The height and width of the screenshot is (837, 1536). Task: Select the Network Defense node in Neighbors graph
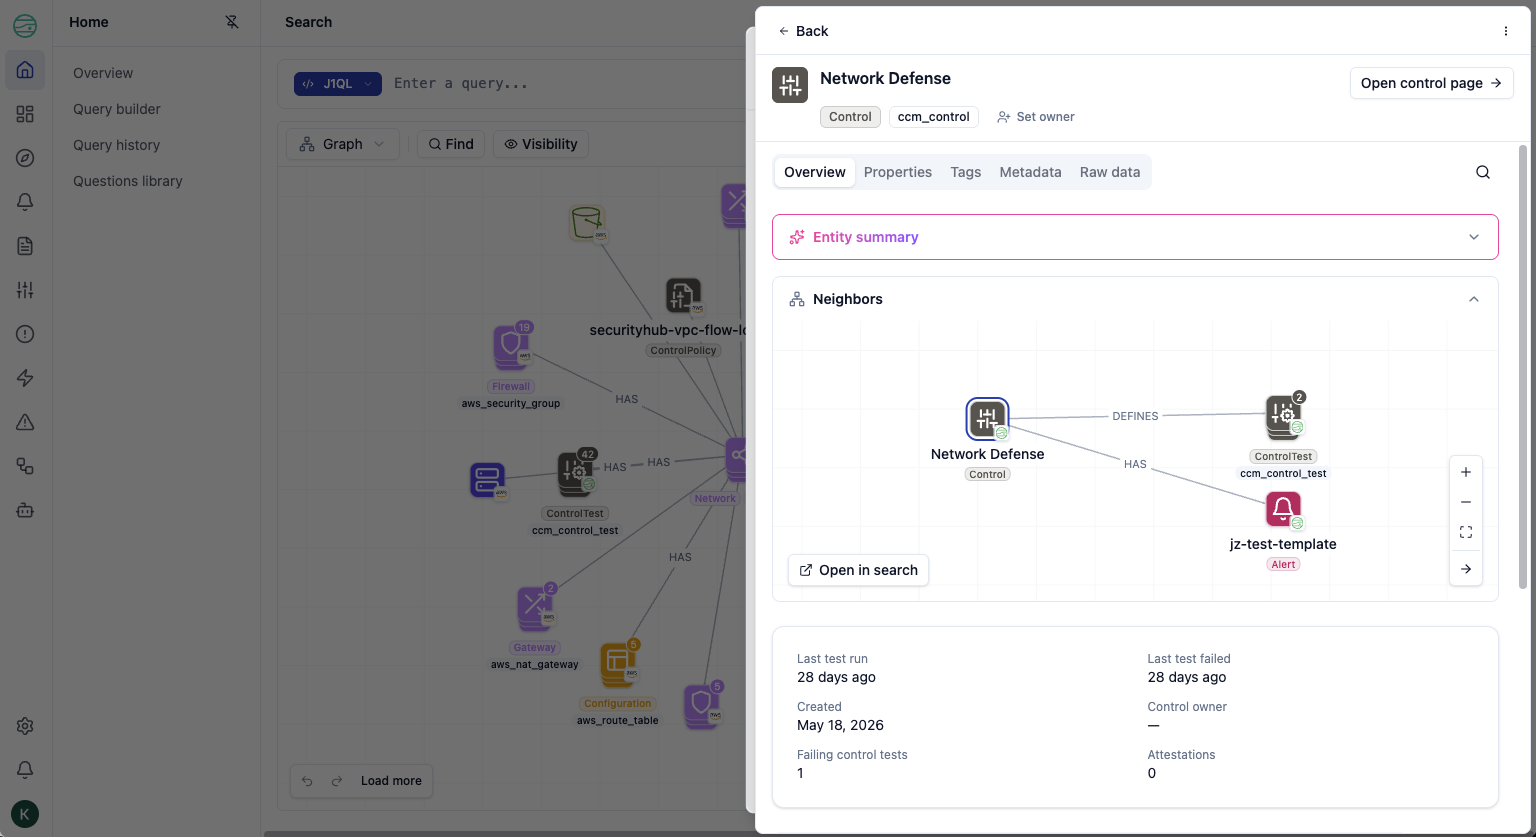[987, 419]
